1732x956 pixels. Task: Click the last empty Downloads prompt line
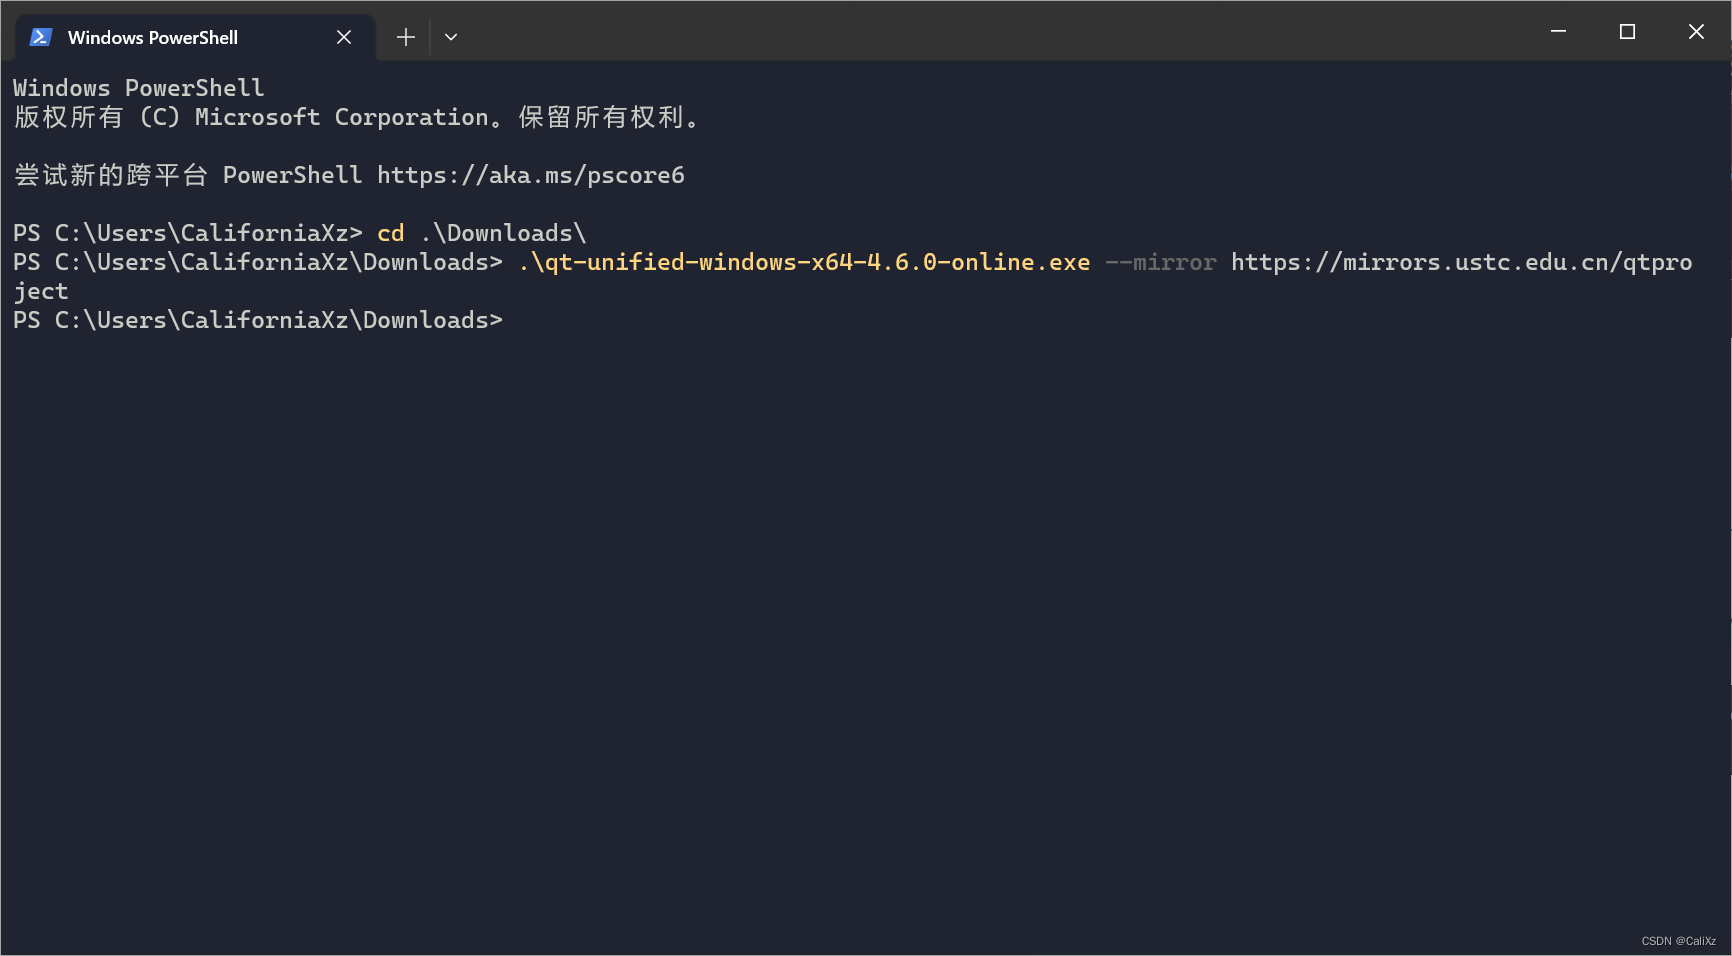tap(258, 321)
